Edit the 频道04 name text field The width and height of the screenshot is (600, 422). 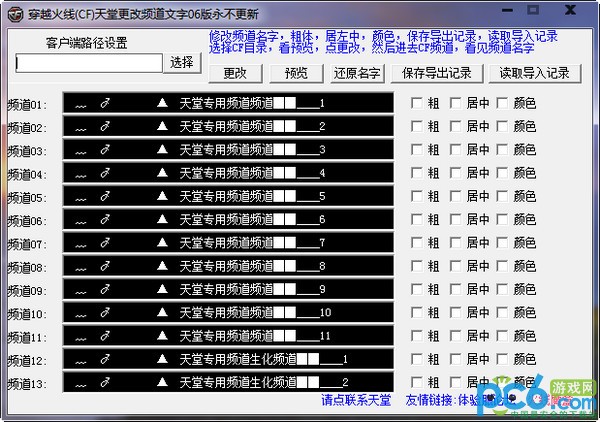pos(228,173)
